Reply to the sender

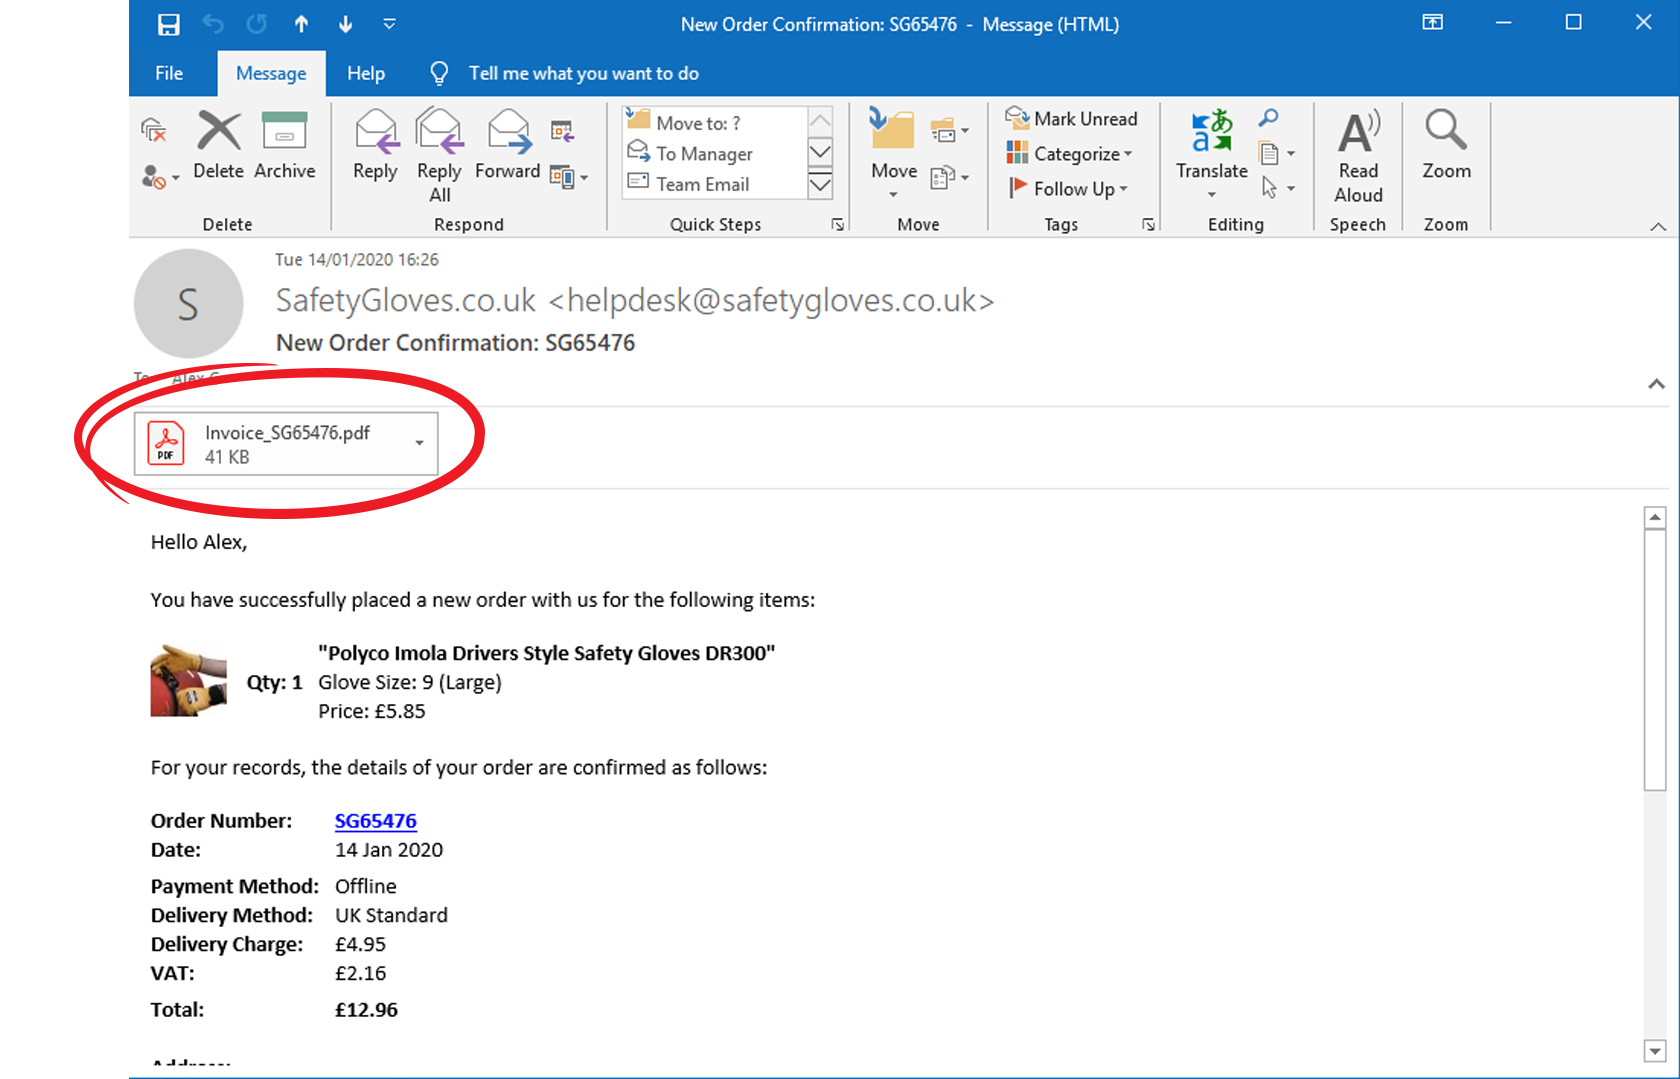point(376,146)
